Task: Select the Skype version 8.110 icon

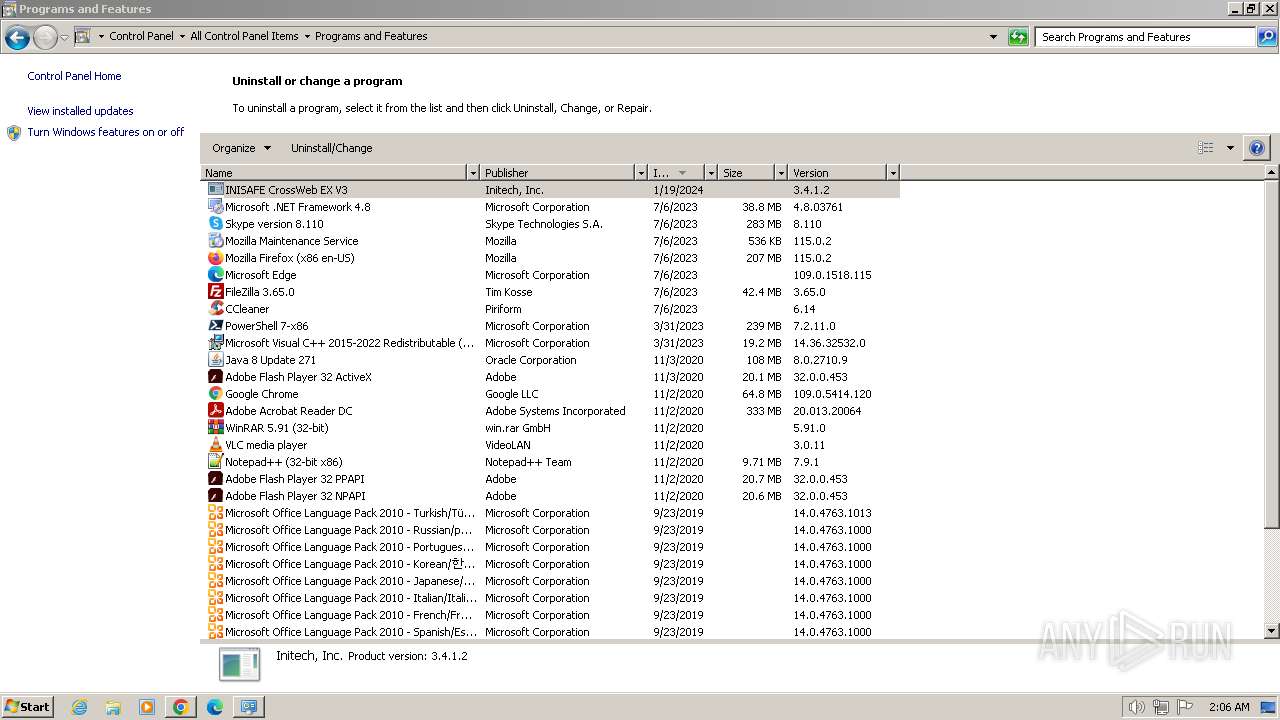Action: tap(215, 223)
